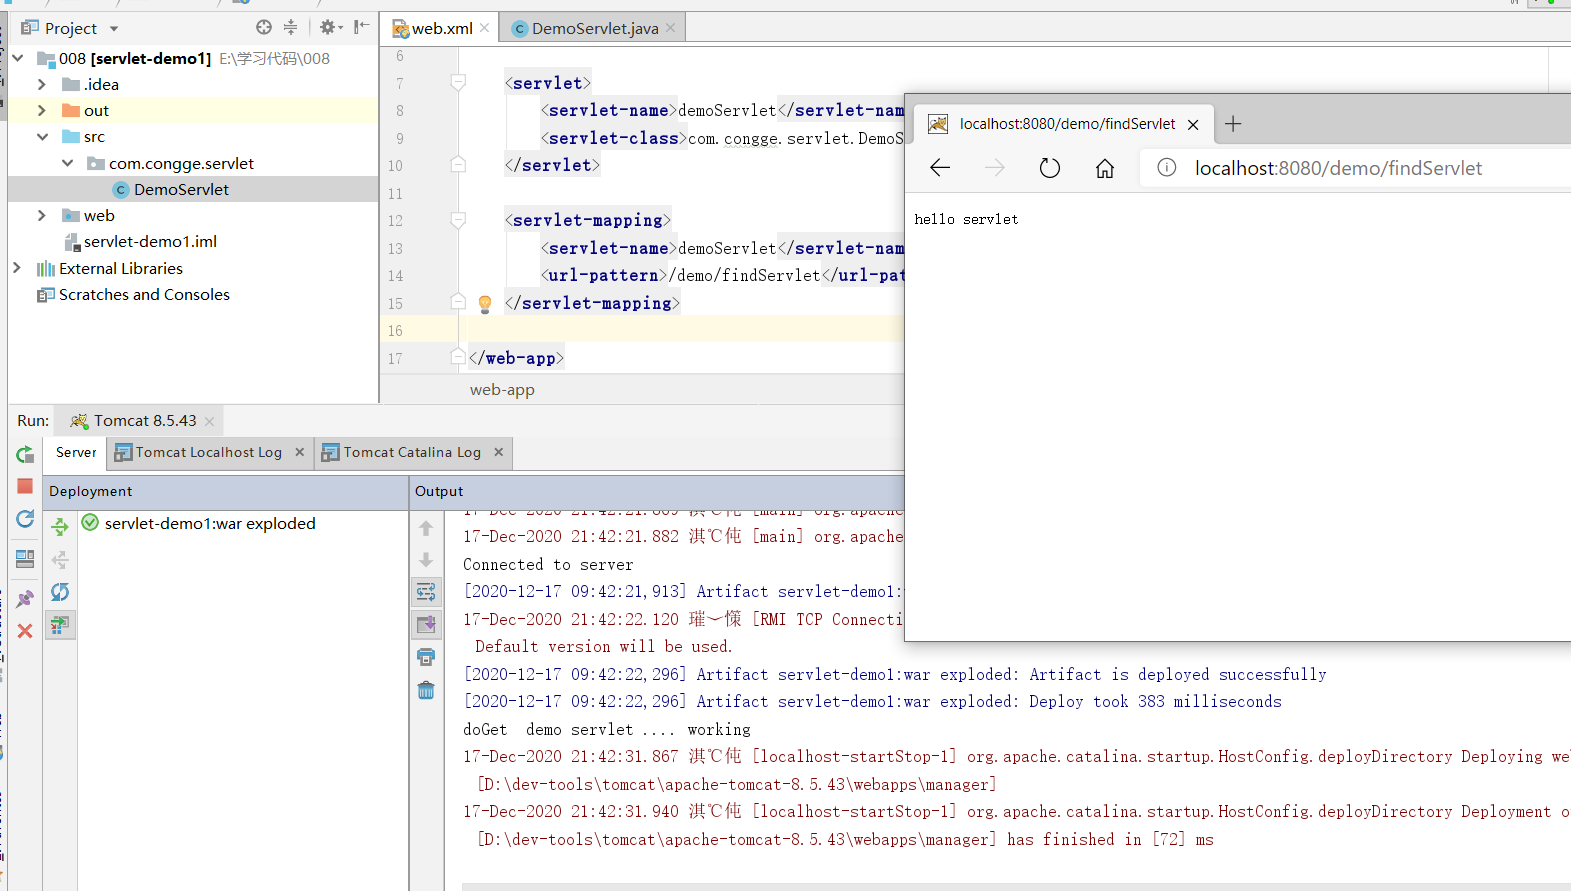Viewport: 1571px width, 891px height.
Task: Fold the servlet-mapping tag on line 12
Action: pos(458,220)
